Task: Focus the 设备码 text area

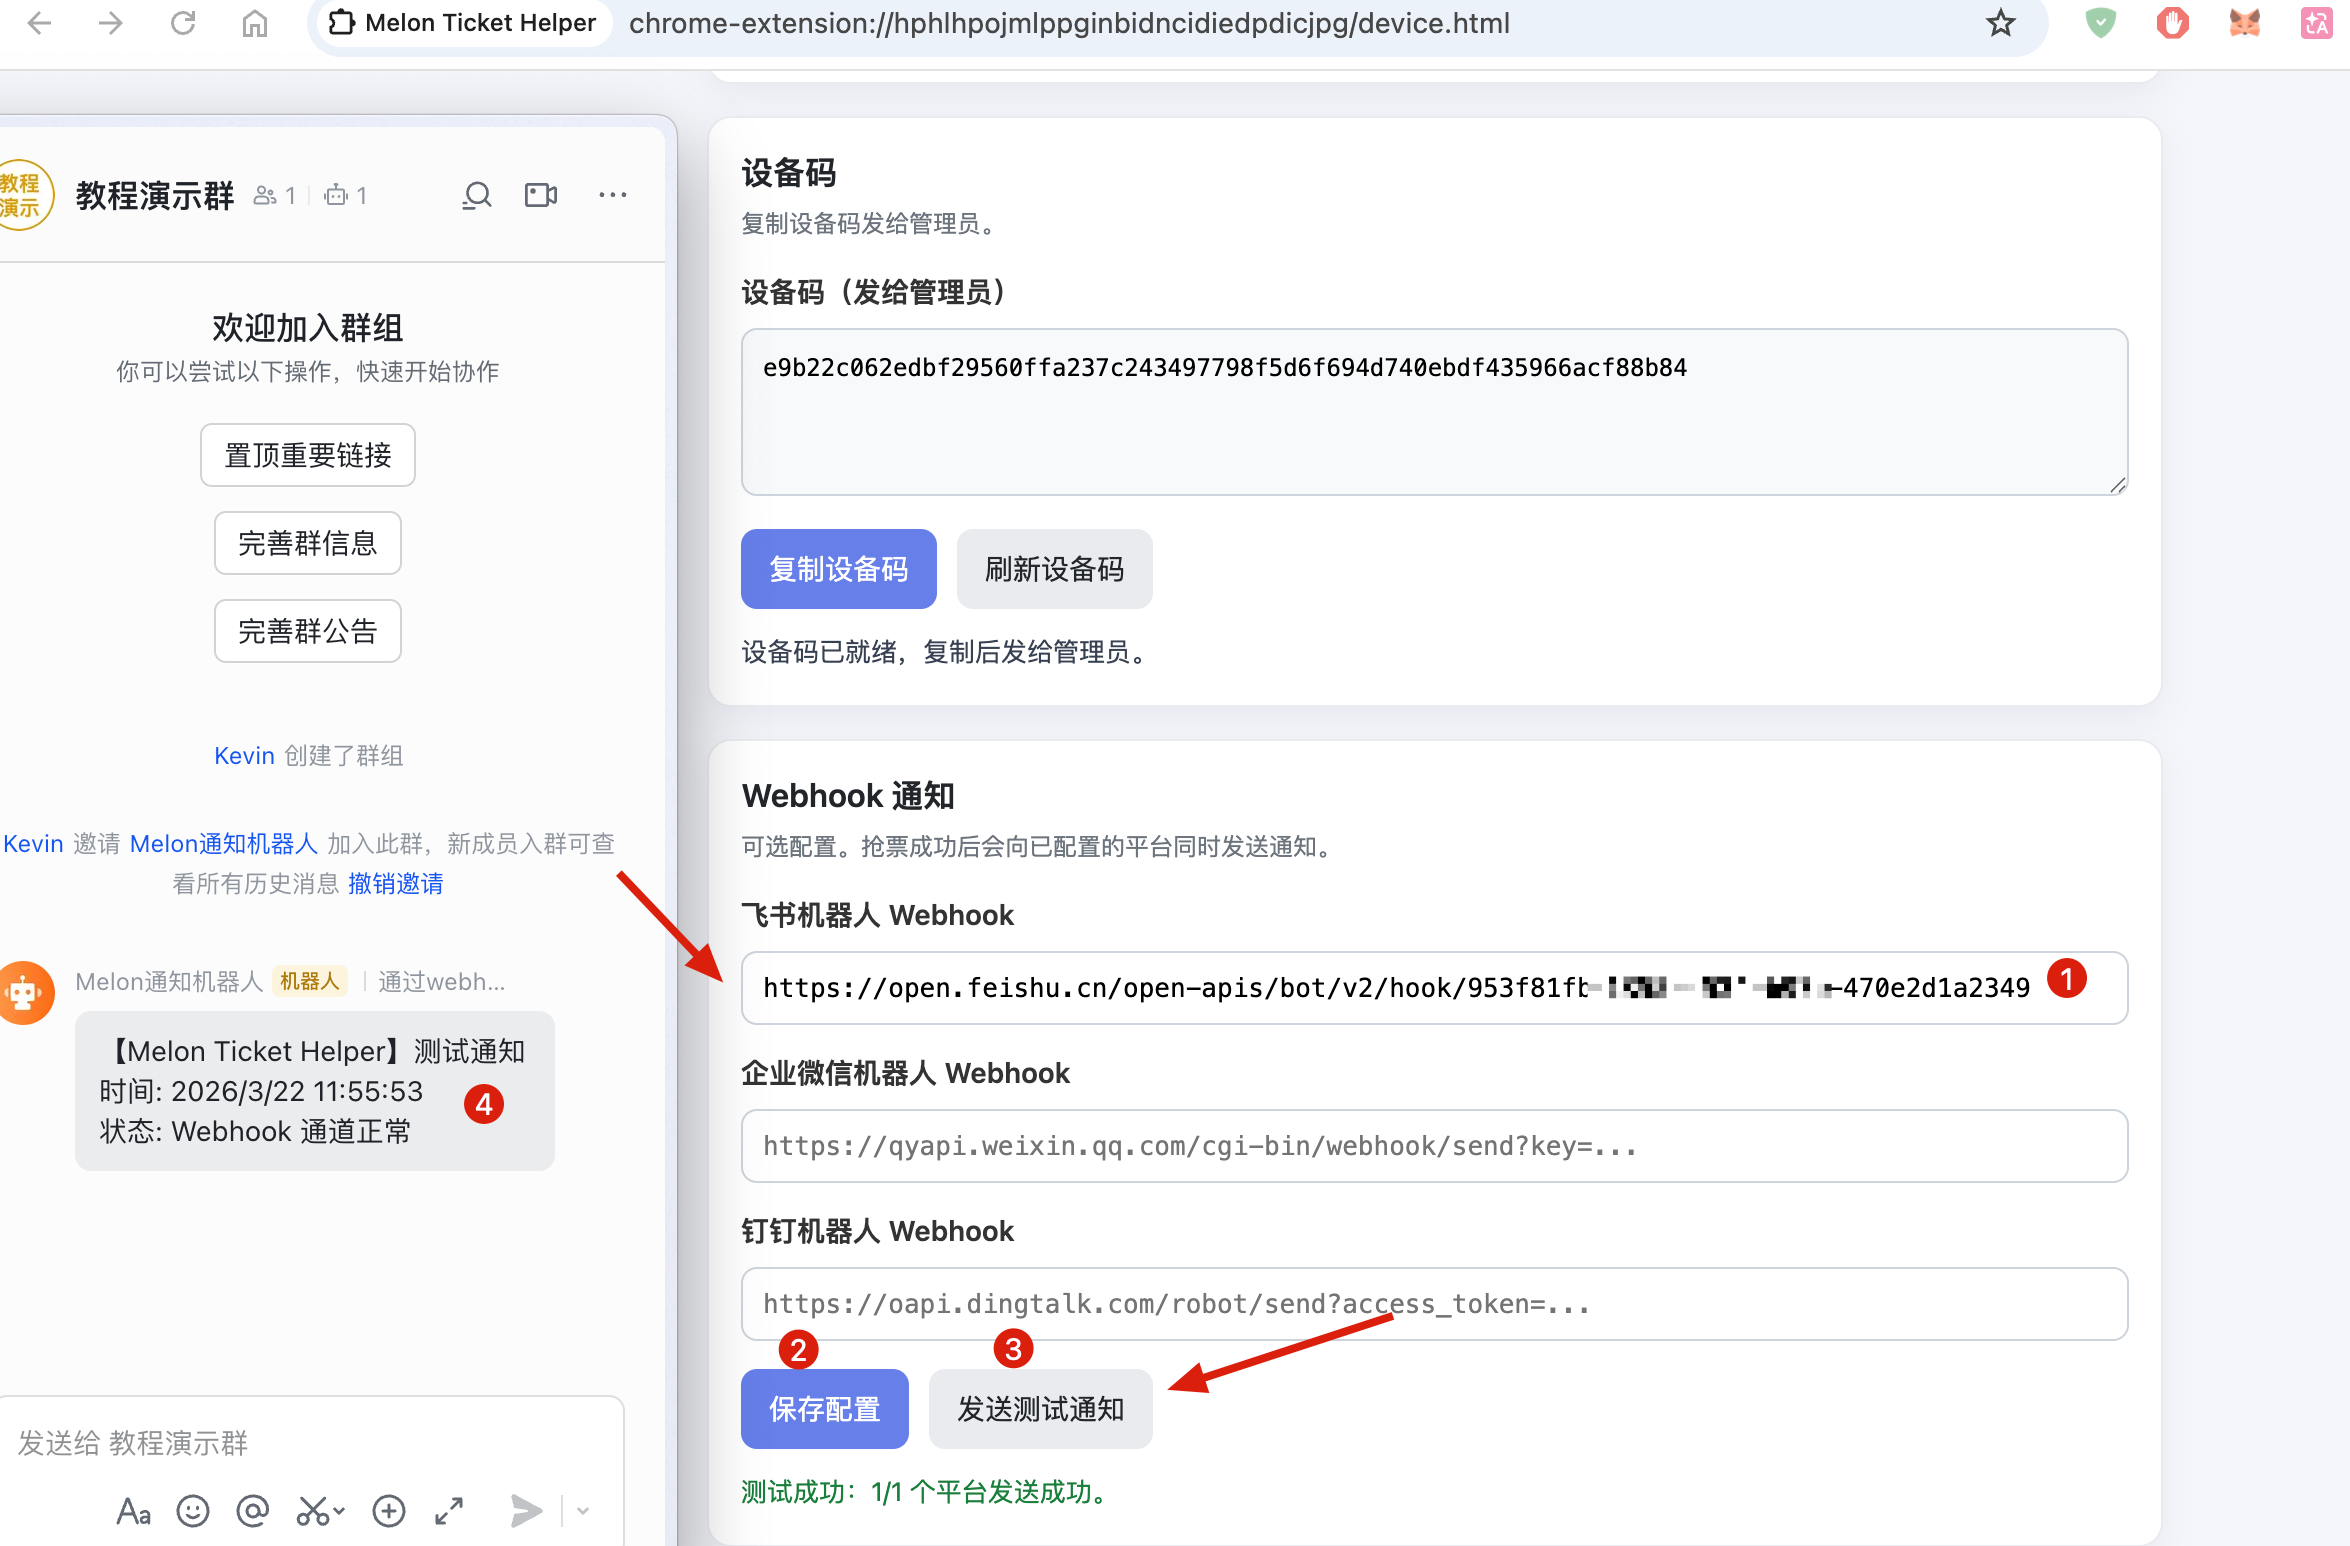Action: point(1434,412)
